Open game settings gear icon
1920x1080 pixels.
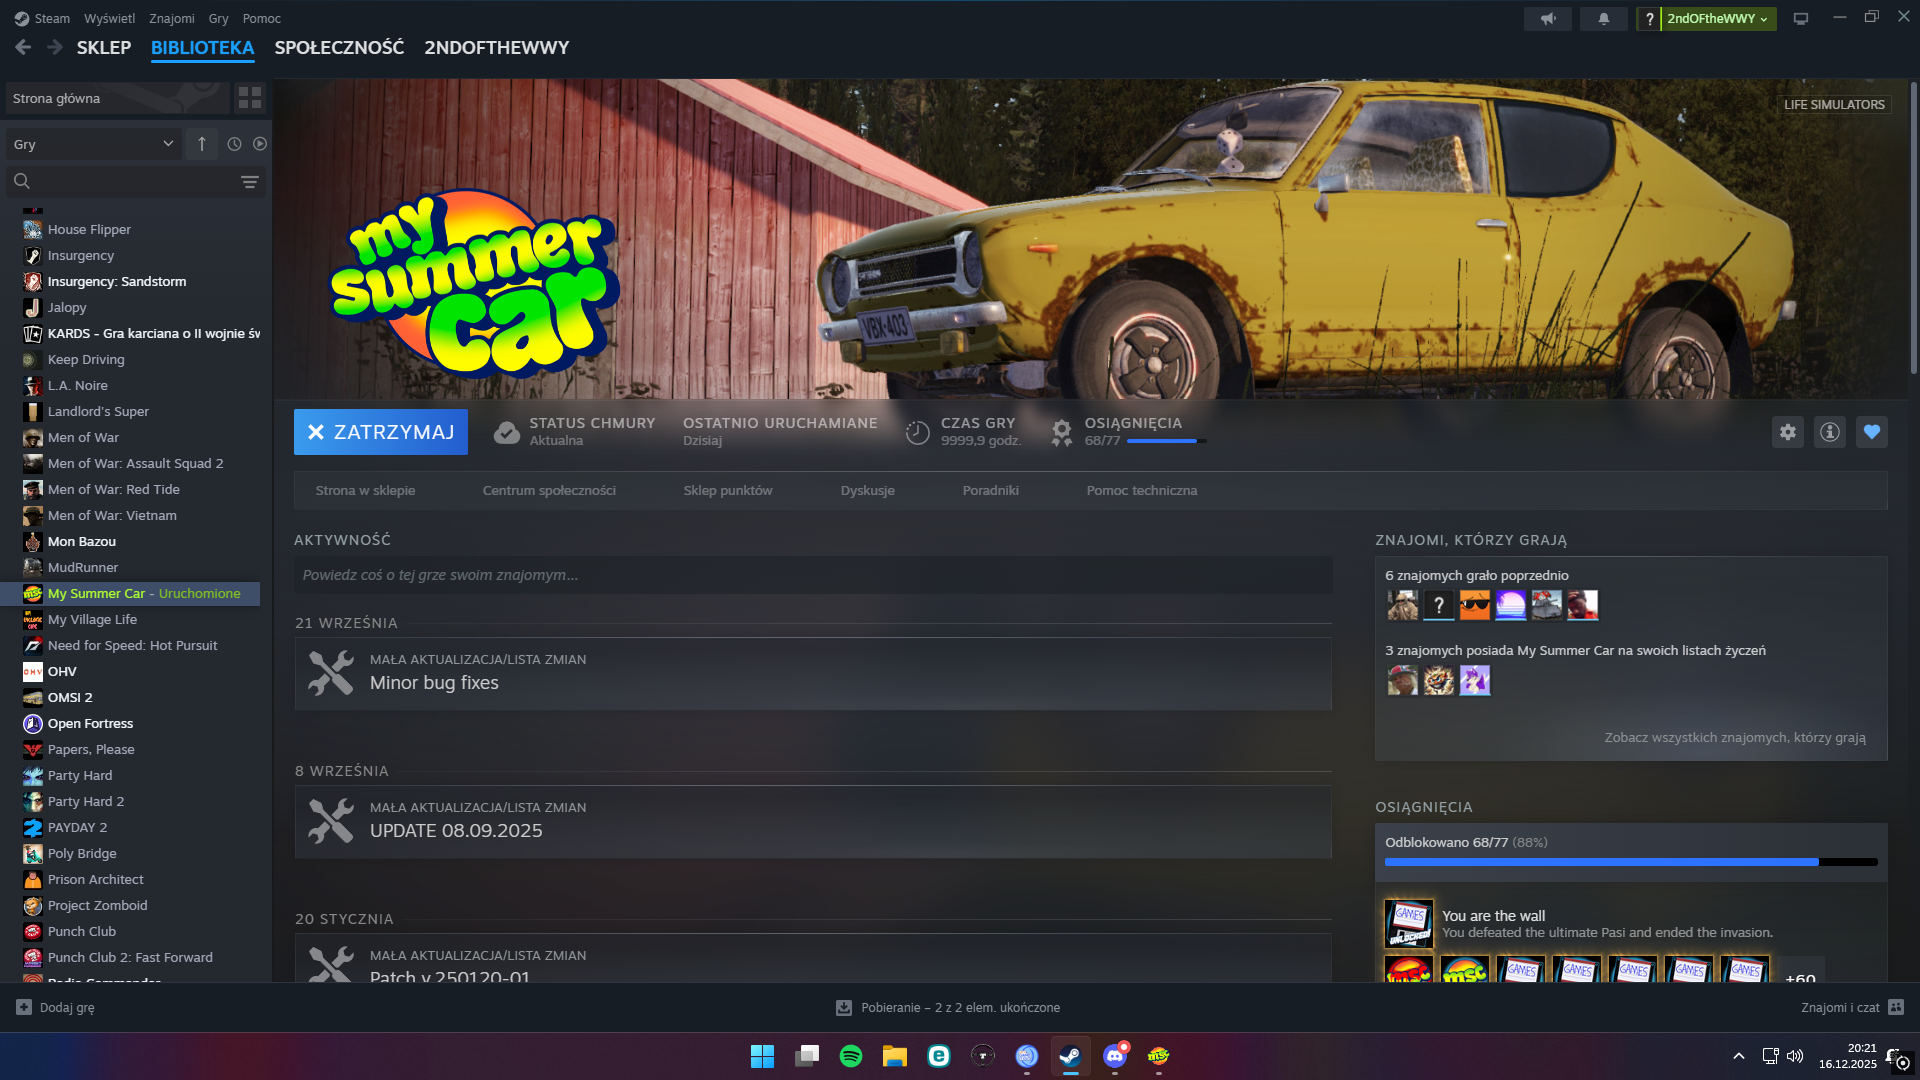pos(1787,432)
